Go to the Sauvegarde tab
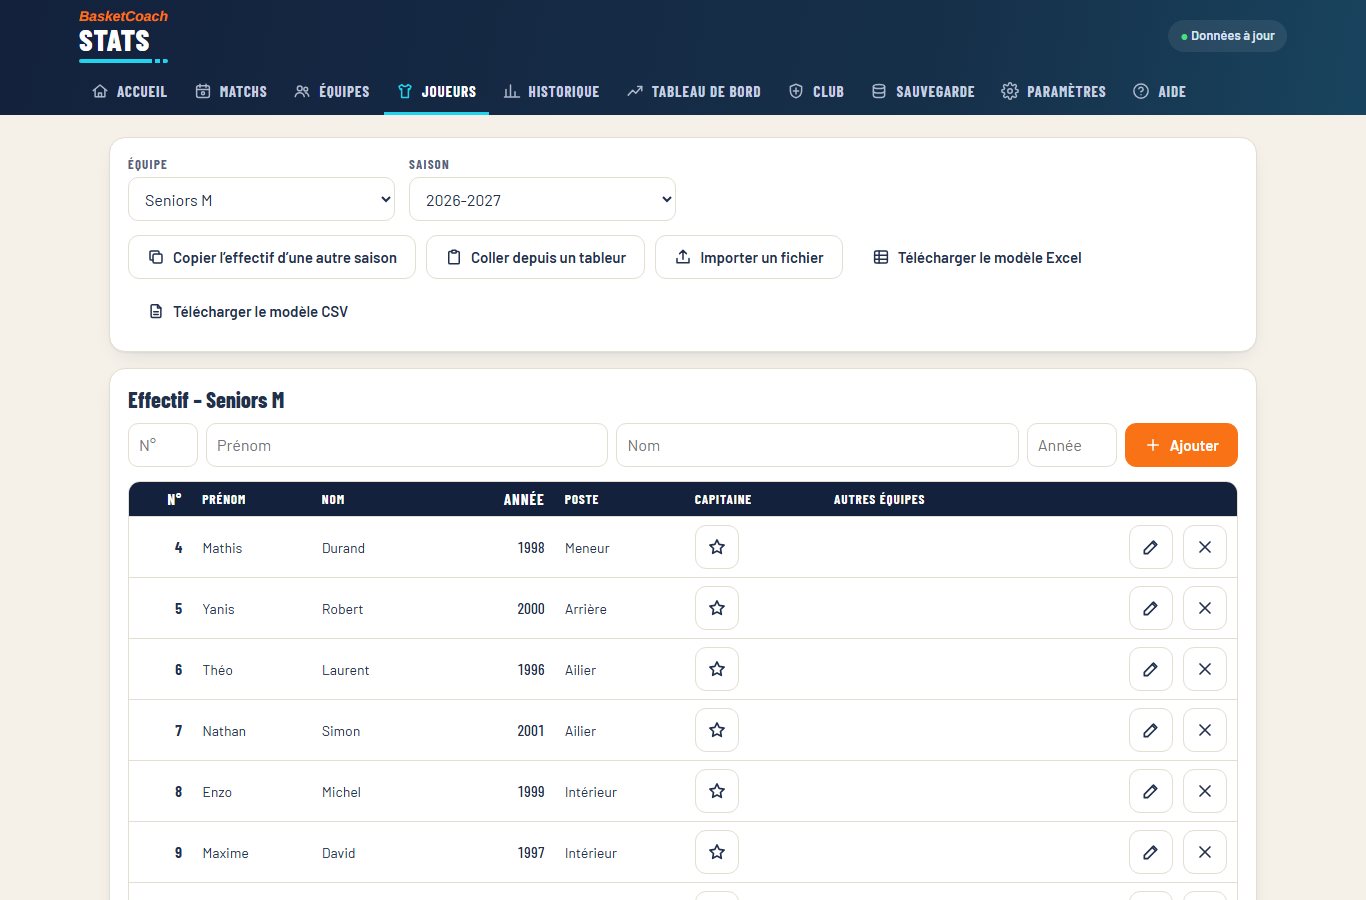 (922, 91)
